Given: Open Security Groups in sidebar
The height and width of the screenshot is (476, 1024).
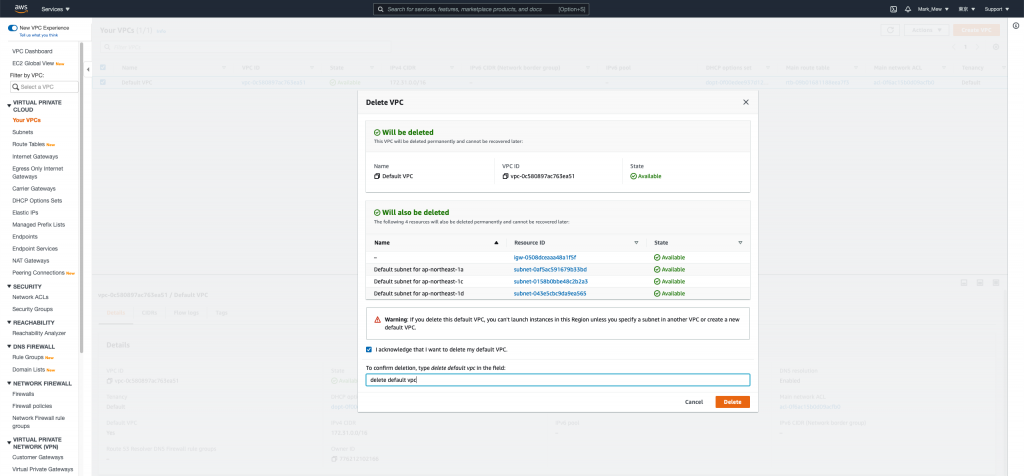Looking at the screenshot, I should (x=33, y=309).
